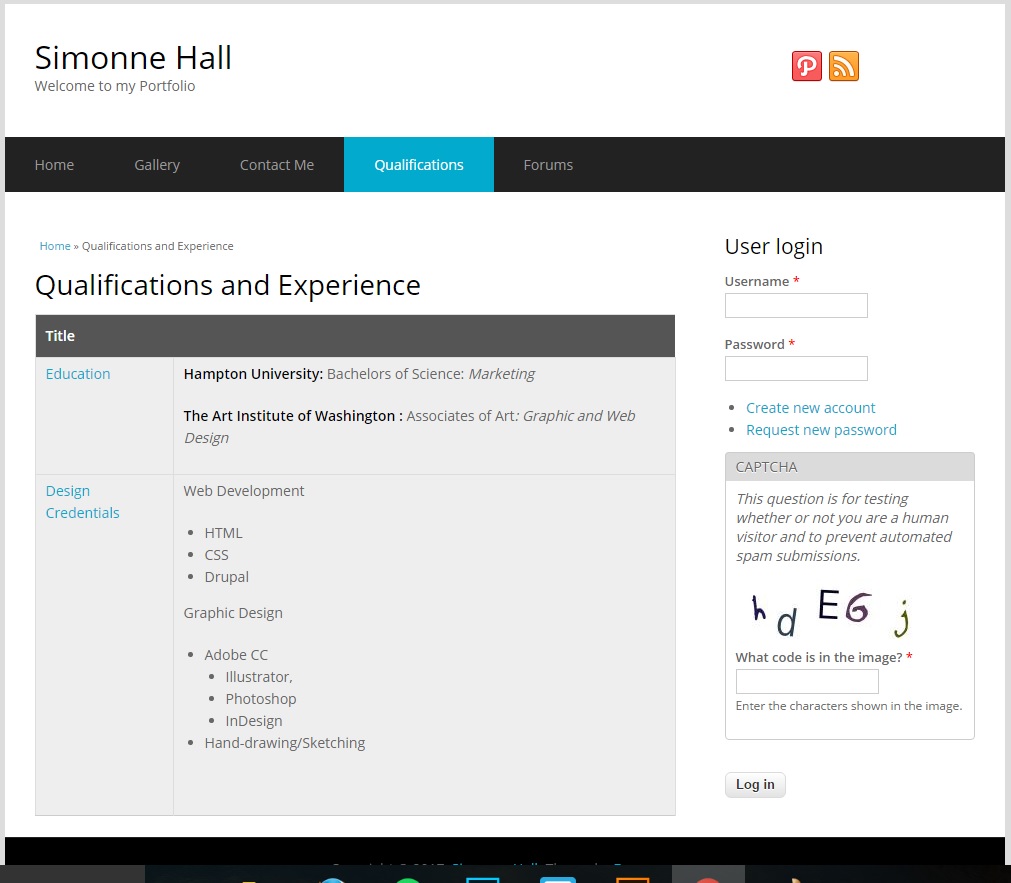This screenshot has width=1011, height=883.
Task: Select the Request new password link
Action: [x=821, y=430]
